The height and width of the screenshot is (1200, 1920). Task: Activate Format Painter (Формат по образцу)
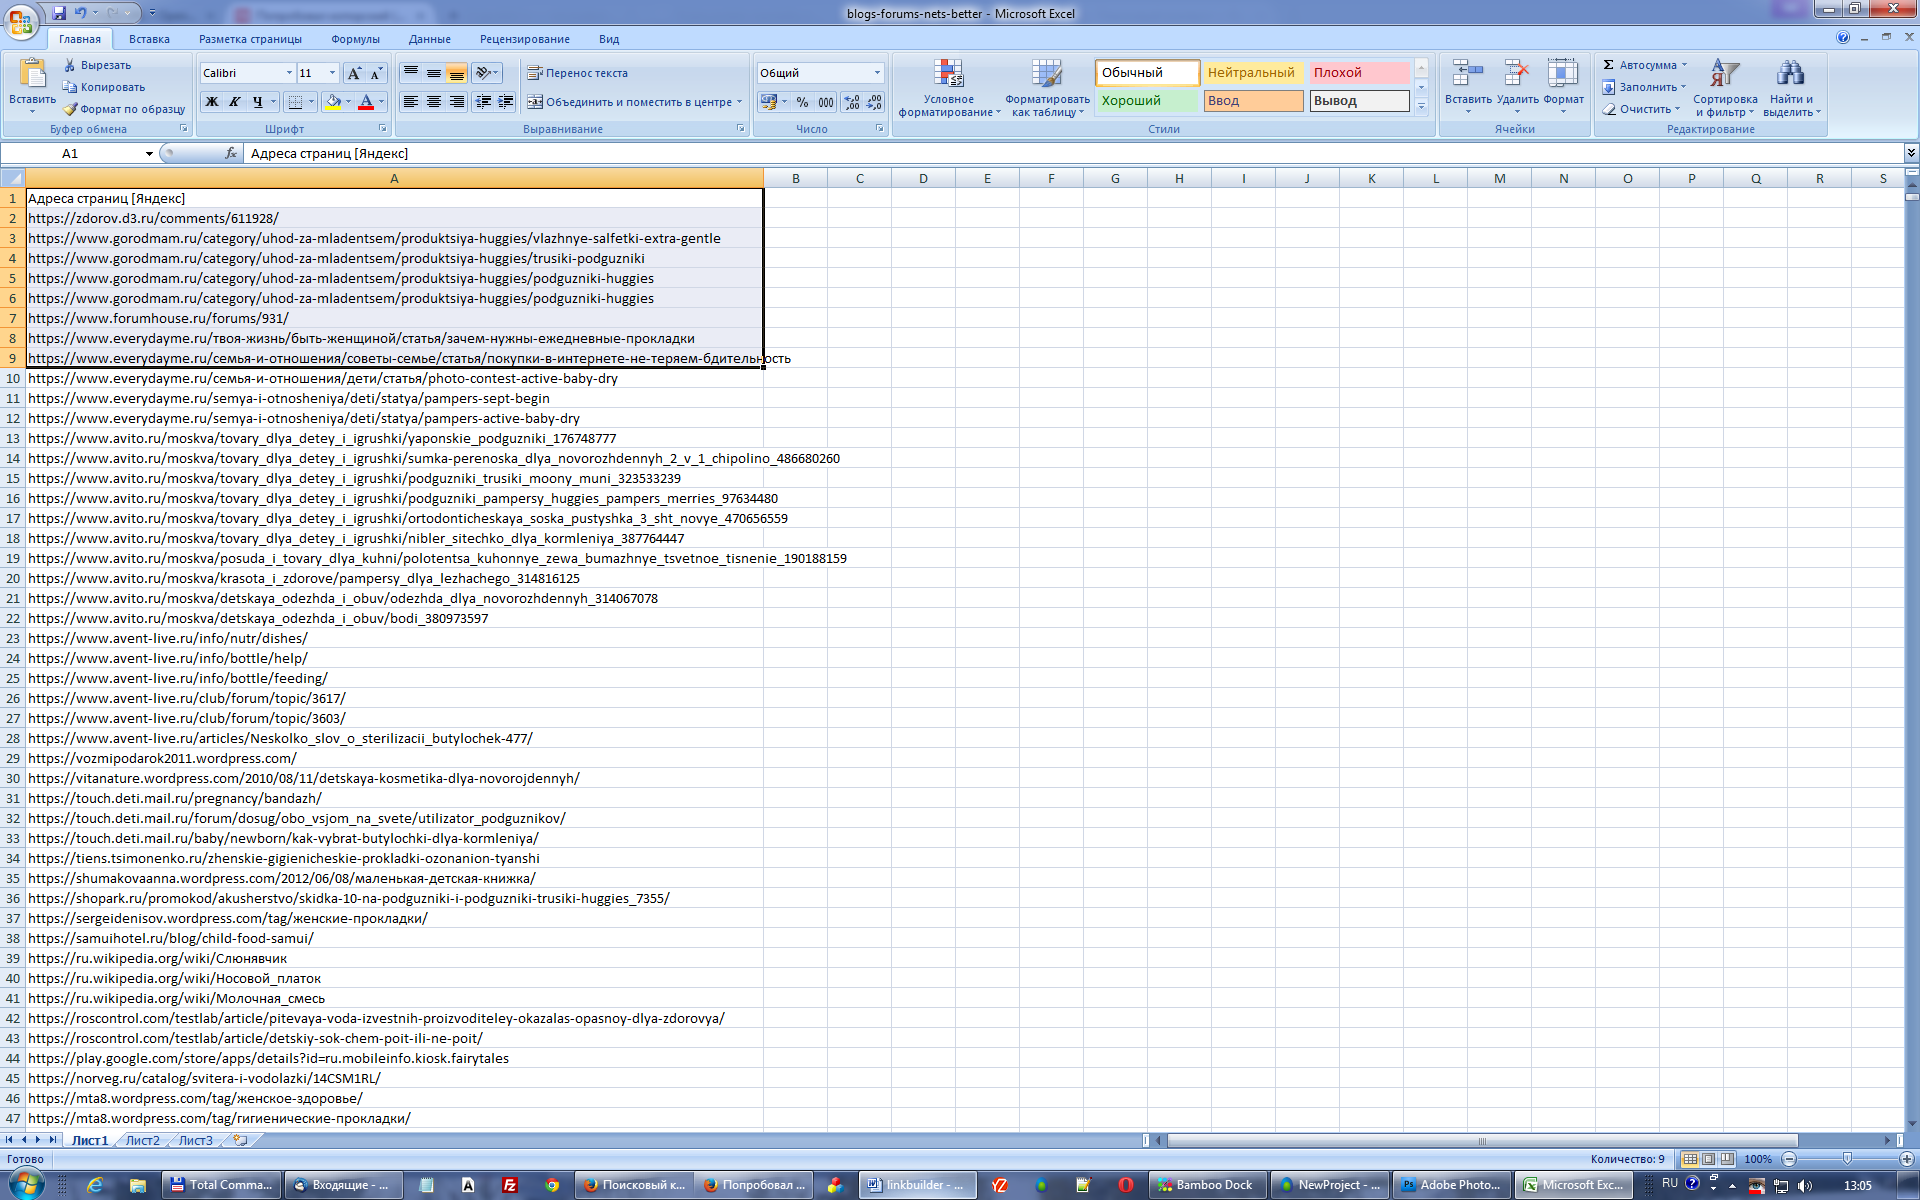124,109
